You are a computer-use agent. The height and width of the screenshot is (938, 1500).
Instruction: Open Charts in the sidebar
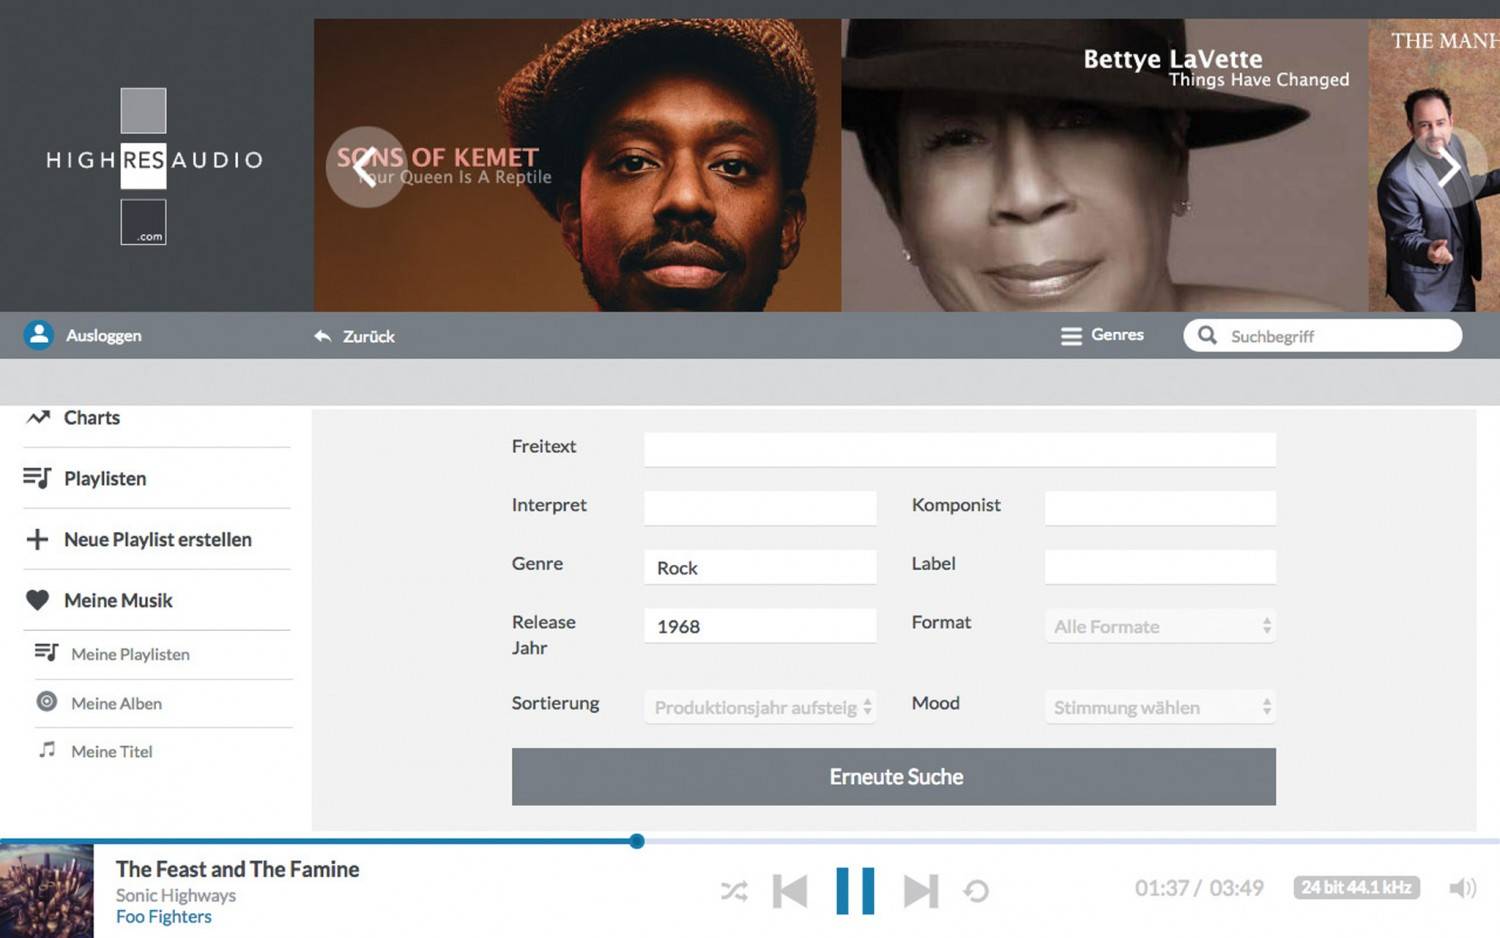pyautogui.click(x=92, y=418)
